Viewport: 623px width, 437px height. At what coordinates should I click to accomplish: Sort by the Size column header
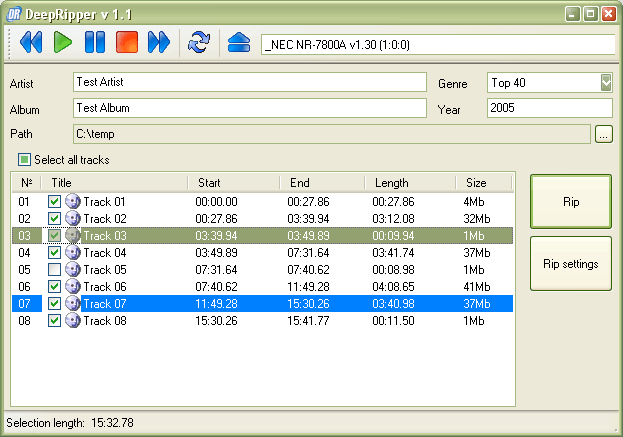coord(484,183)
